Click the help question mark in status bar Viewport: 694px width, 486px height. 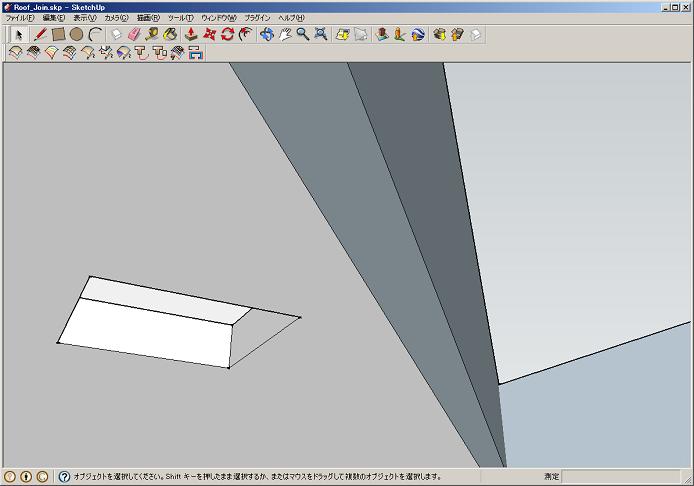click(64, 477)
